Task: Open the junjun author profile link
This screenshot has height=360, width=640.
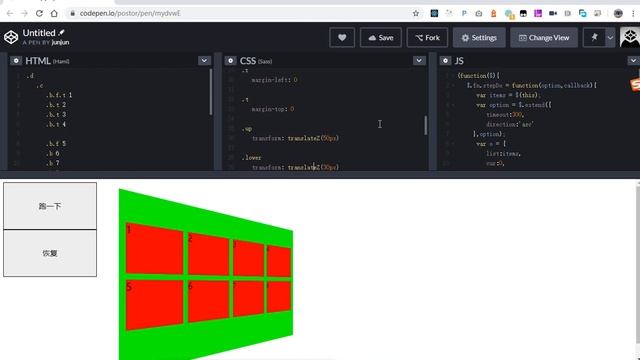Action: (60, 42)
